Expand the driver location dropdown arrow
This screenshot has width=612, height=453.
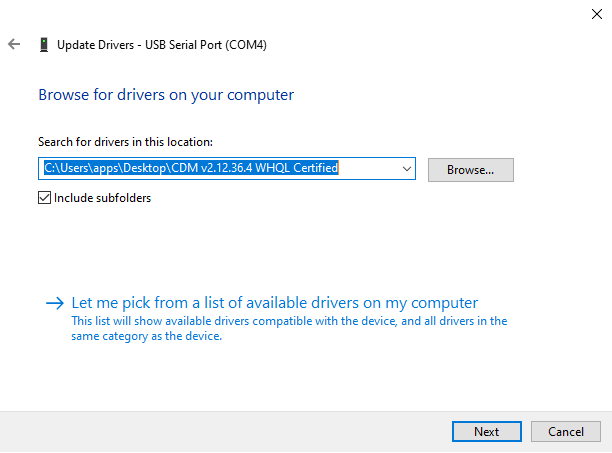click(406, 169)
